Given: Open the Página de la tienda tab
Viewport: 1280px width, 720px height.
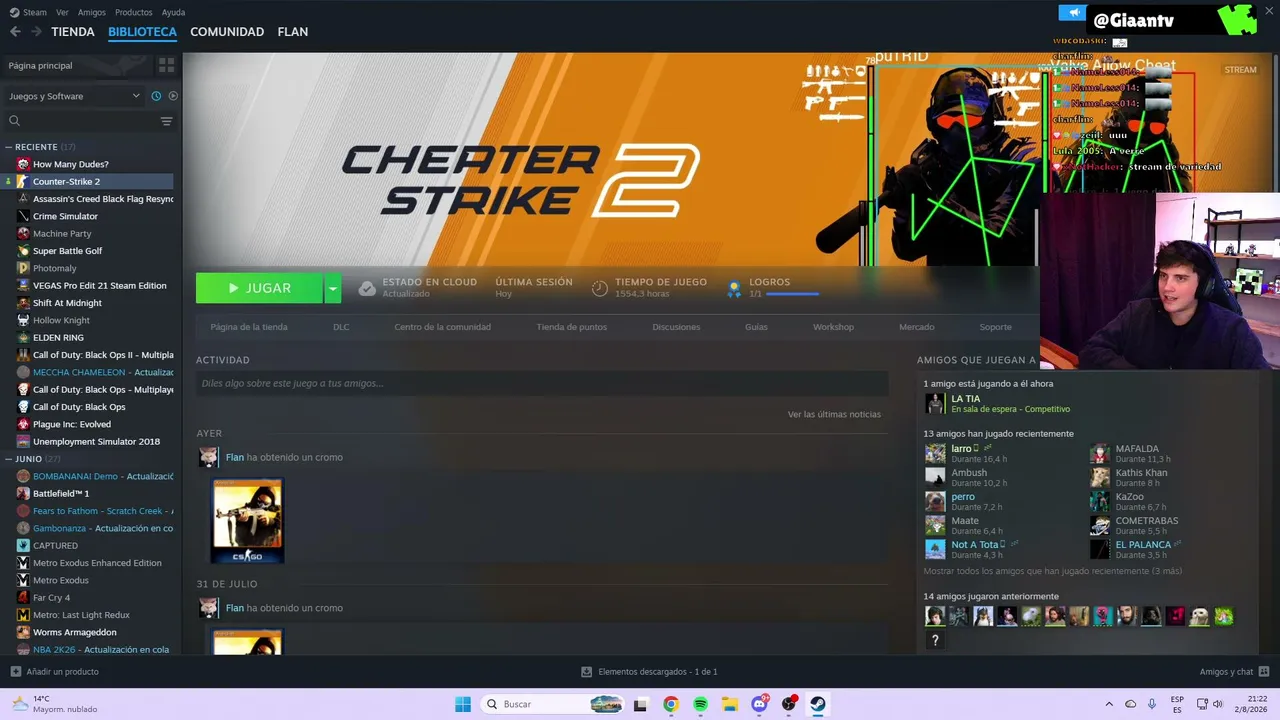Looking at the screenshot, I should click(249, 327).
